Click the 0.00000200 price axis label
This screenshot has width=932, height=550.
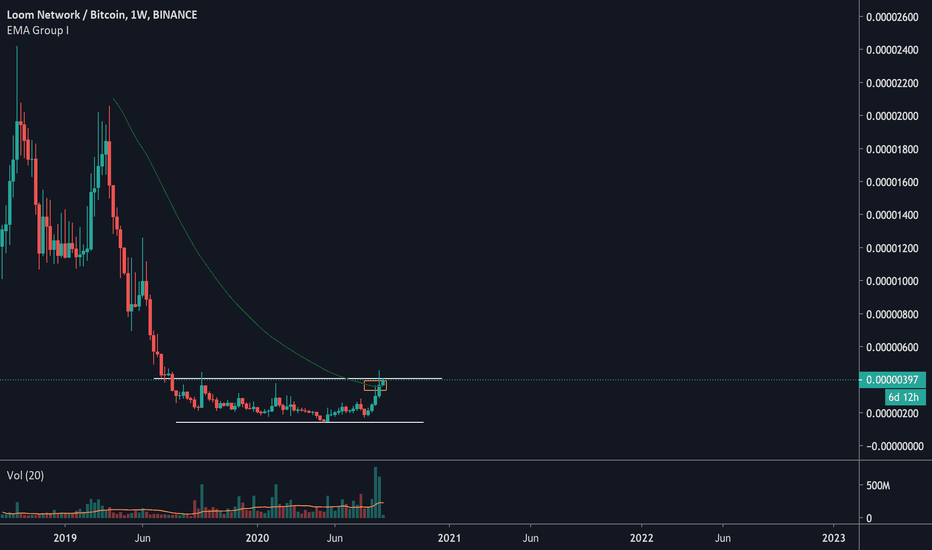(x=892, y=413)
